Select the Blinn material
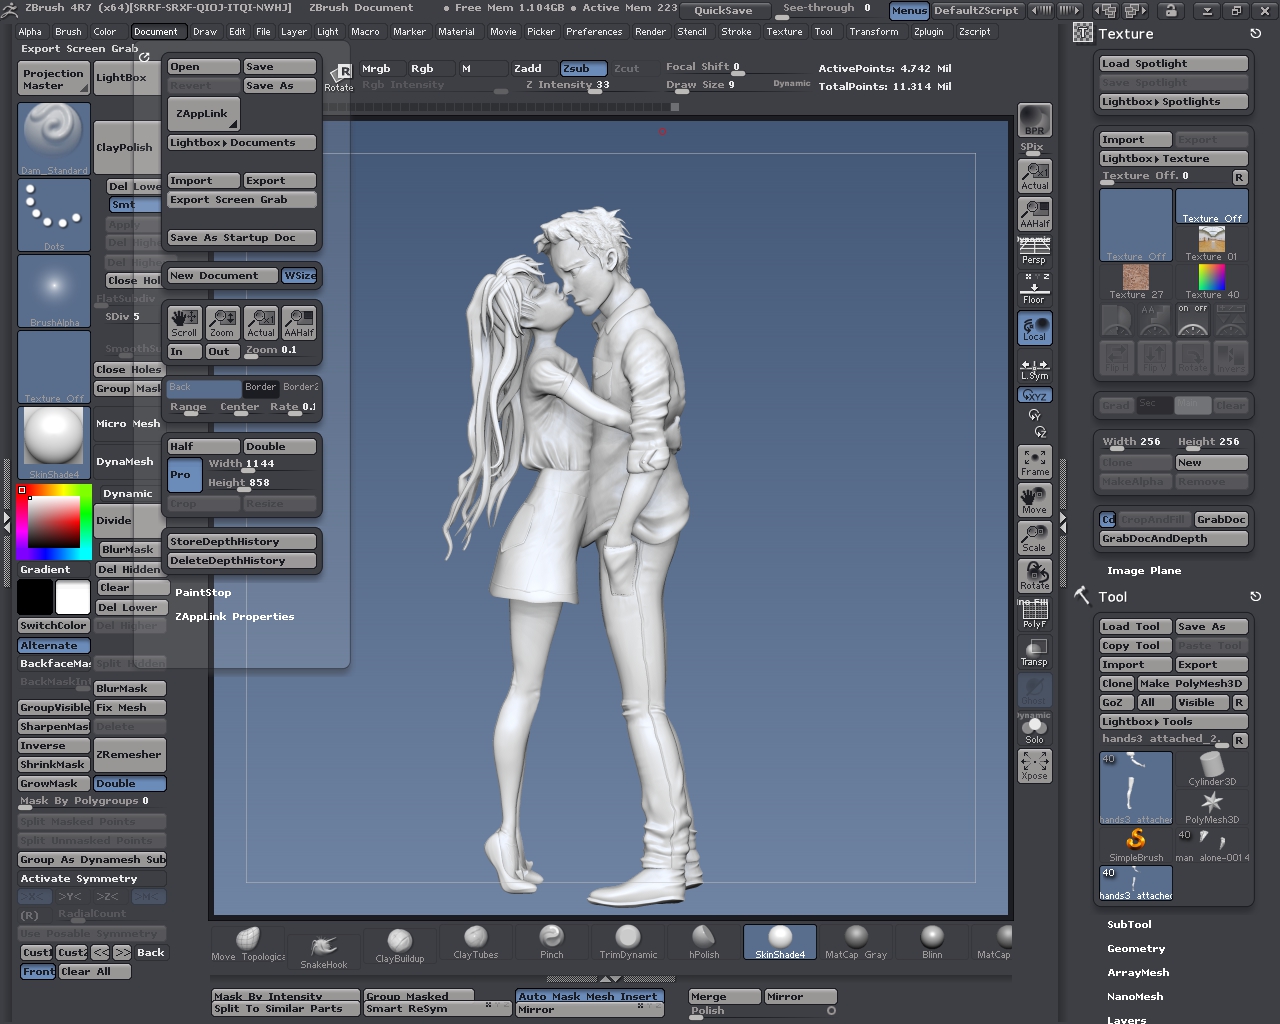This screenshot has height=1024, width=1280. tap(932, 942)
